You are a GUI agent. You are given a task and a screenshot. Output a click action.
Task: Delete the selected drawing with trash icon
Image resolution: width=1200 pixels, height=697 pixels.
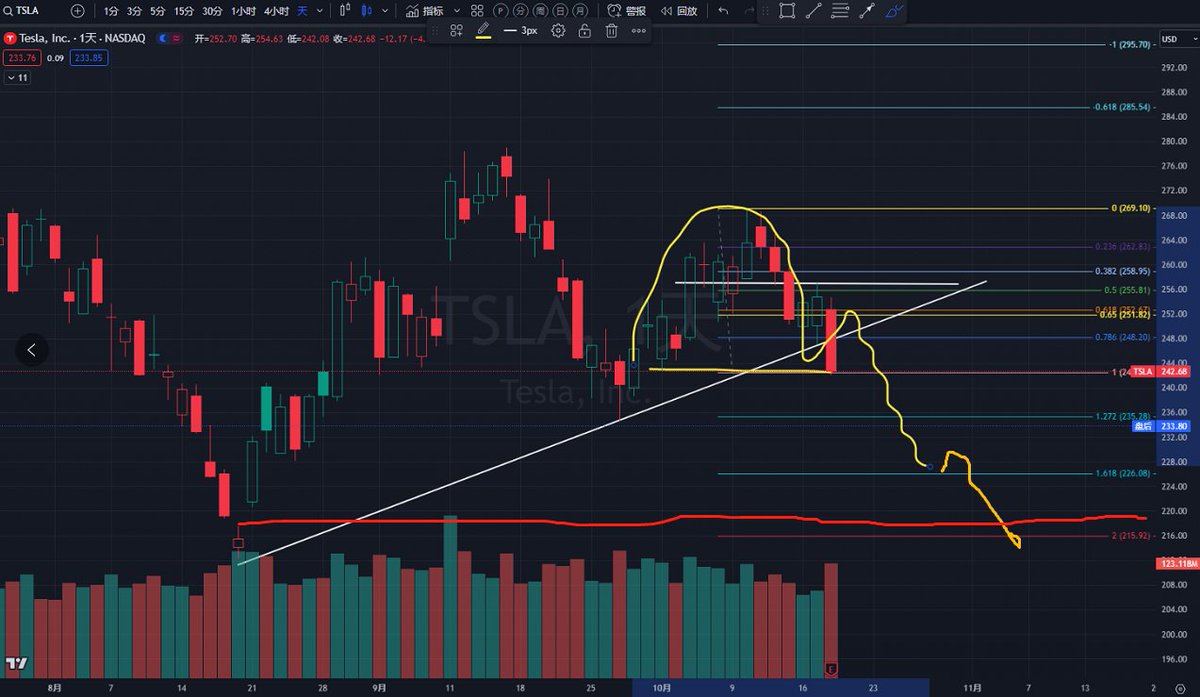611,31
